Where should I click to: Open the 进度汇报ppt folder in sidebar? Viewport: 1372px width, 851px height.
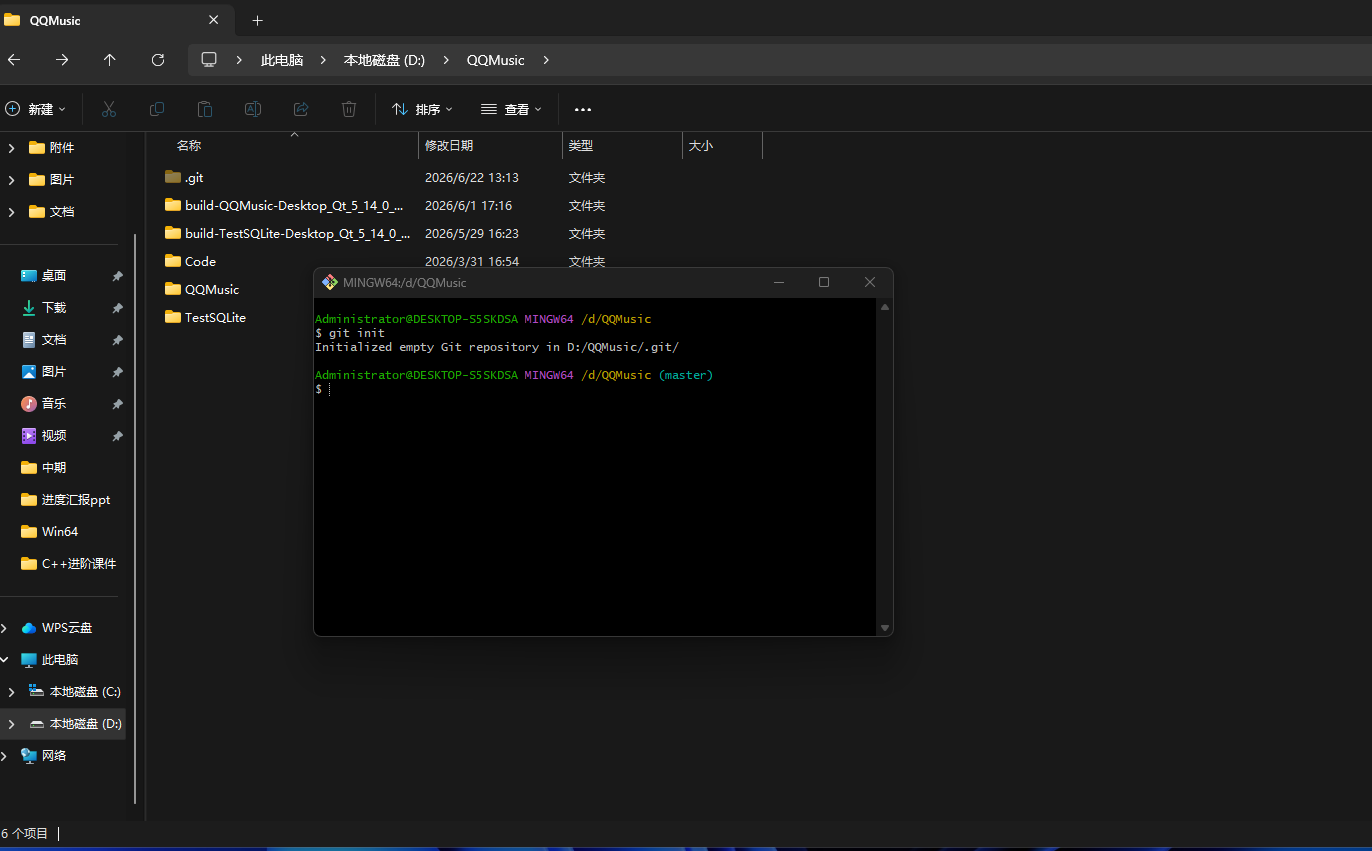[x=66, y=500]
